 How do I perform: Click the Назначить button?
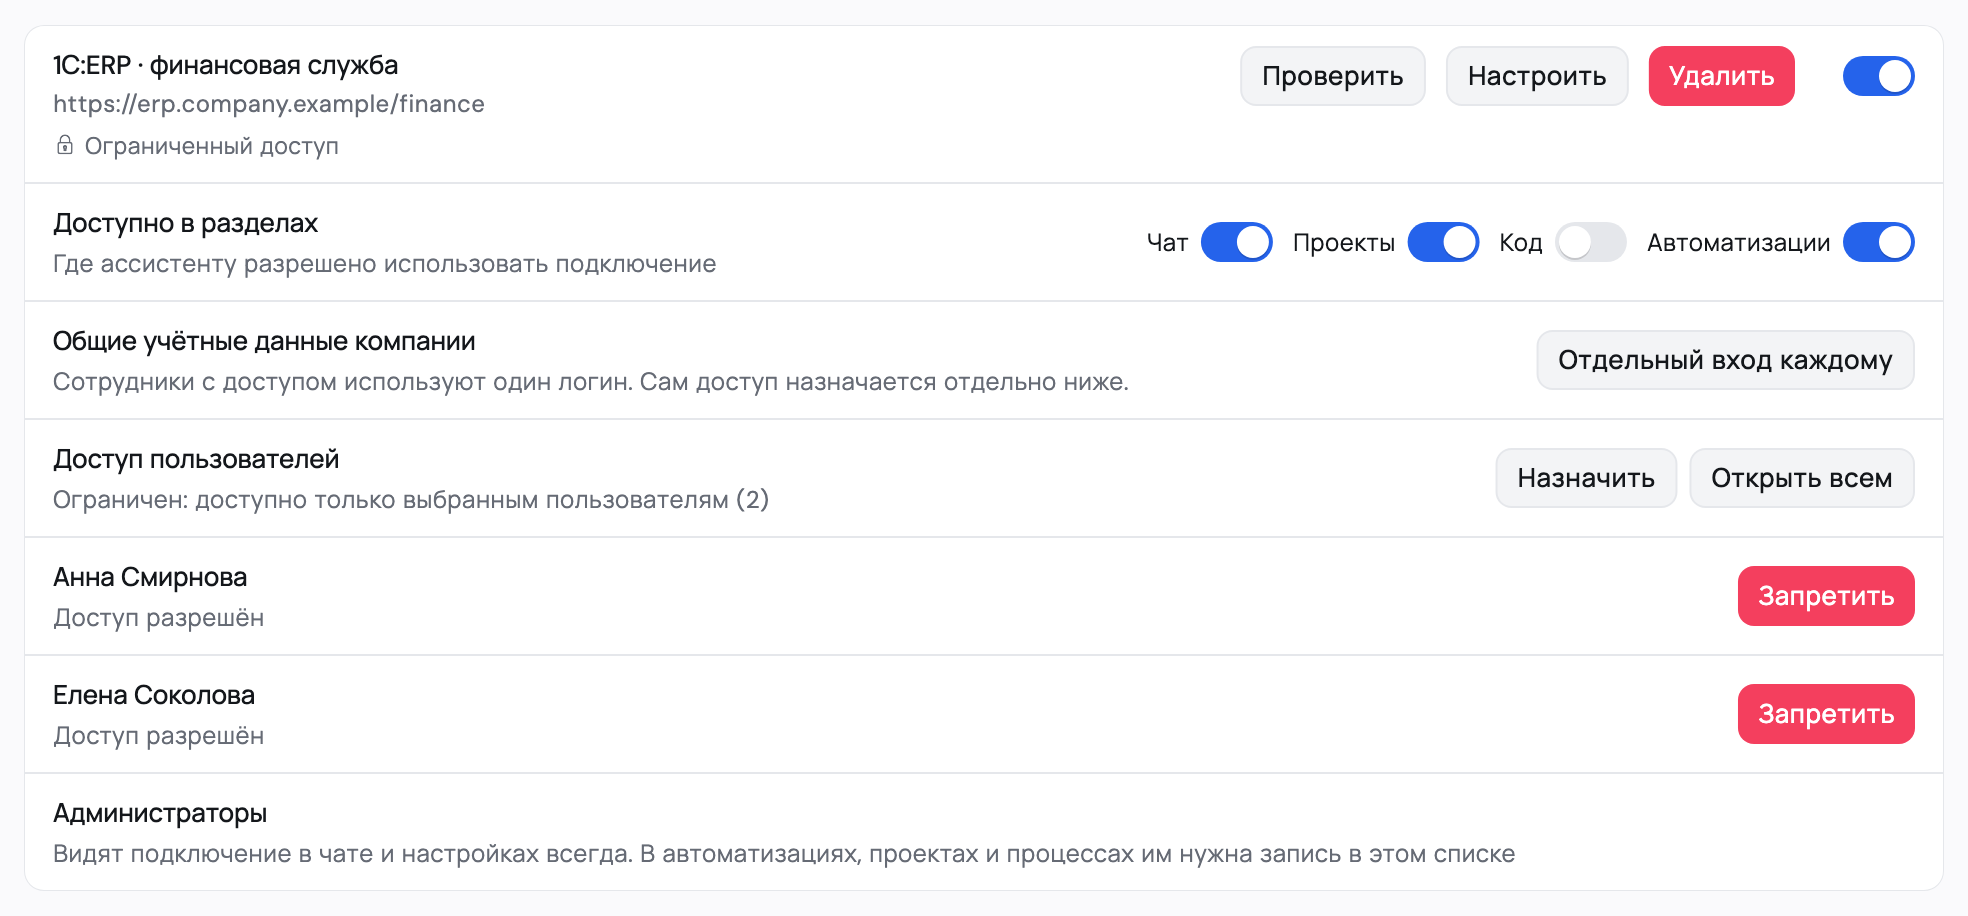pyautogui.click(x=1586, y=478)
